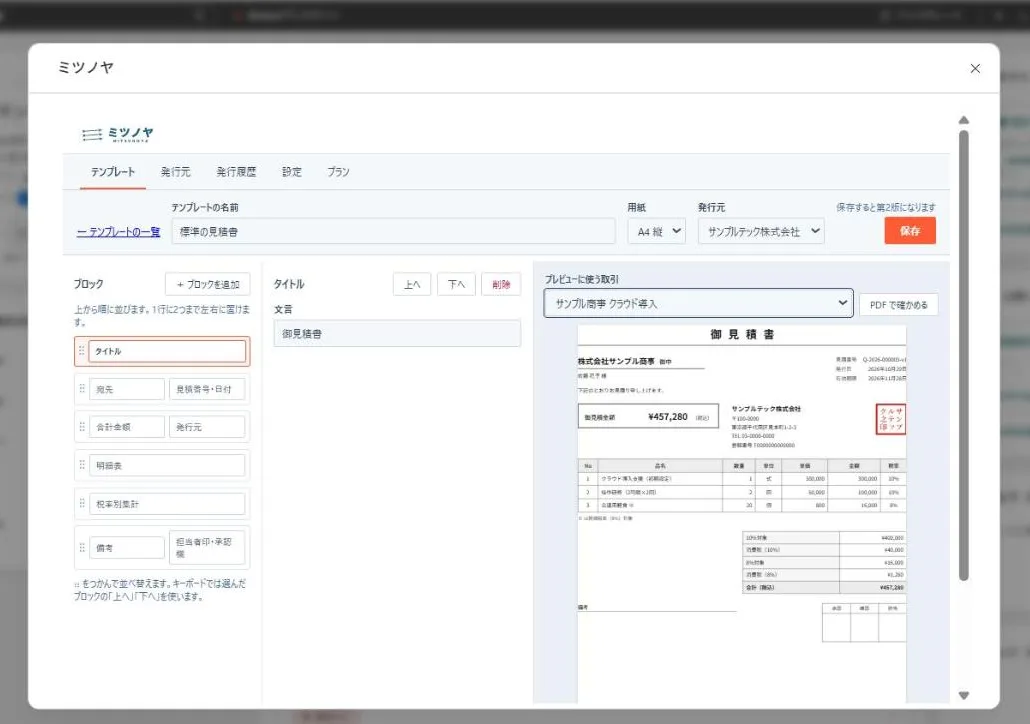Screen dimensions: 1030x724
Task: Open the 発行元 tab
Action: click(x=175, y=172)
